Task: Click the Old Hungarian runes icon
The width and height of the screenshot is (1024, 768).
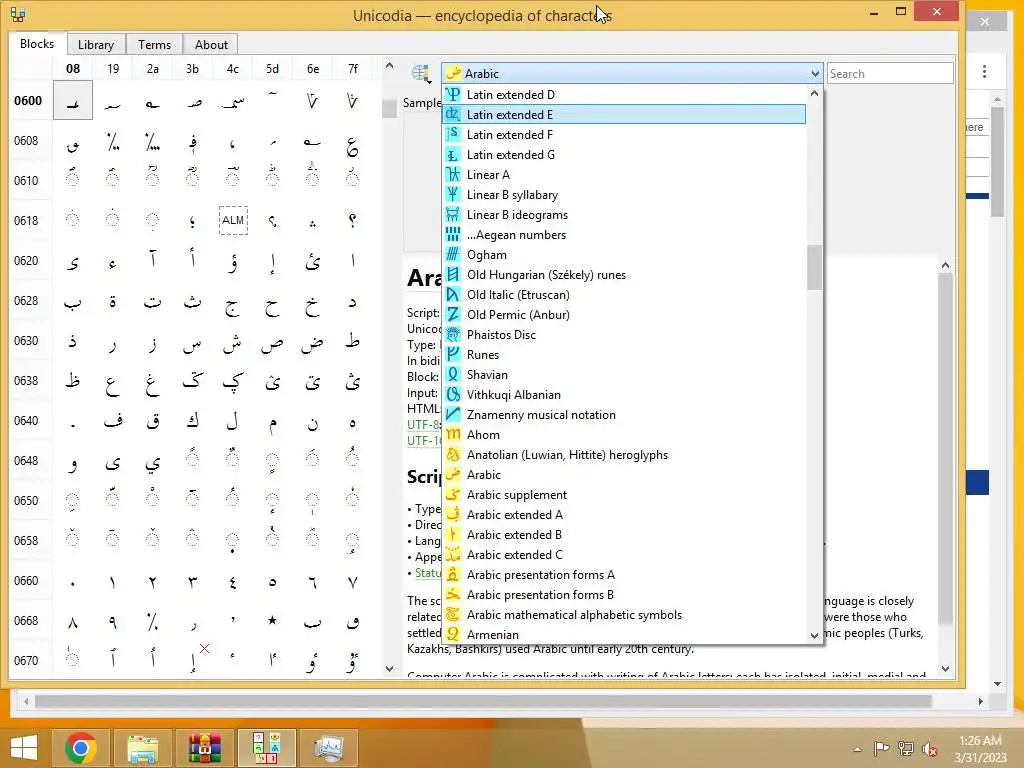Action: coord(453,275)
